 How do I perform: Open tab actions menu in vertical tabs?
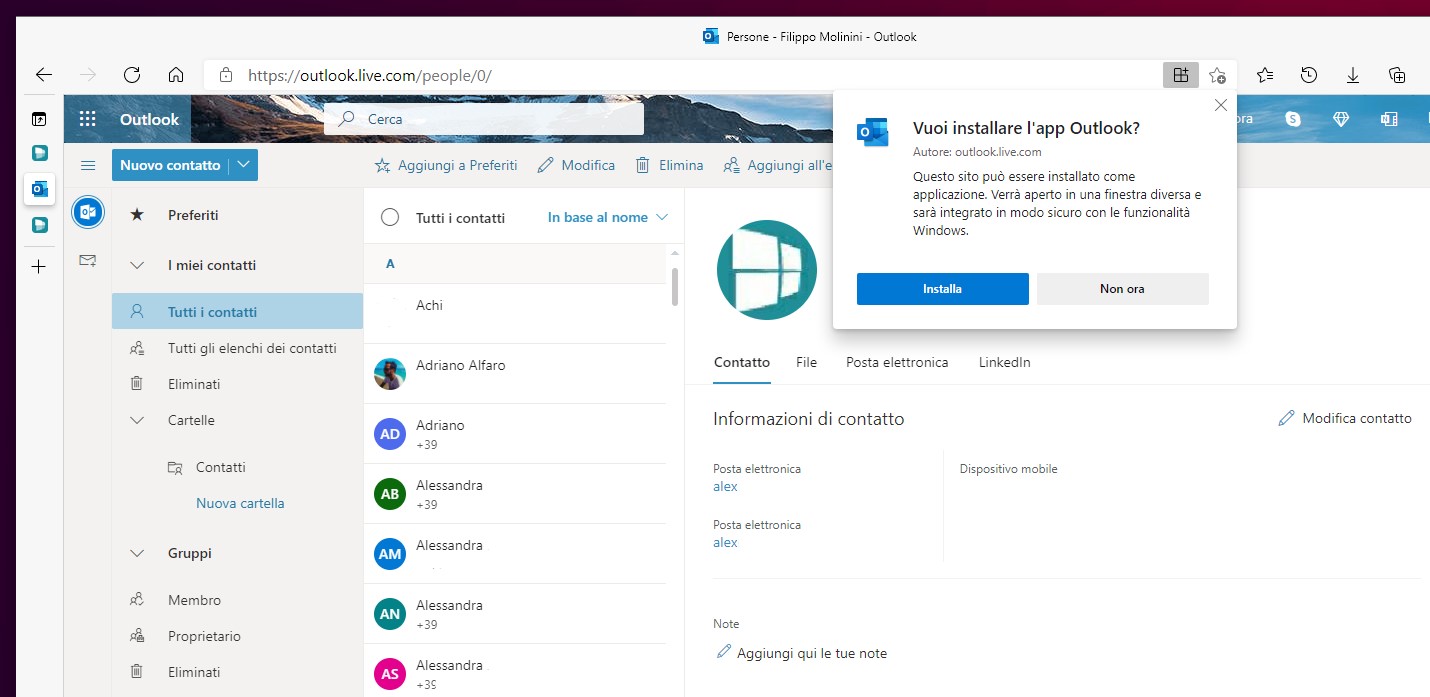(x=39, y=119)
